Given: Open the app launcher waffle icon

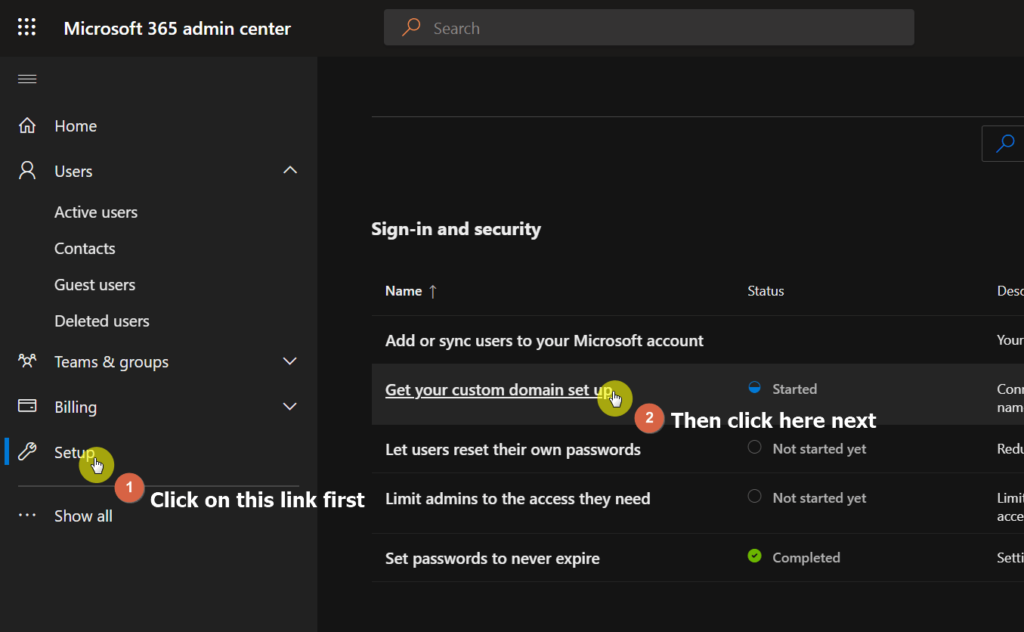Looking at the screenshot, I should click(x=27, y=27).
